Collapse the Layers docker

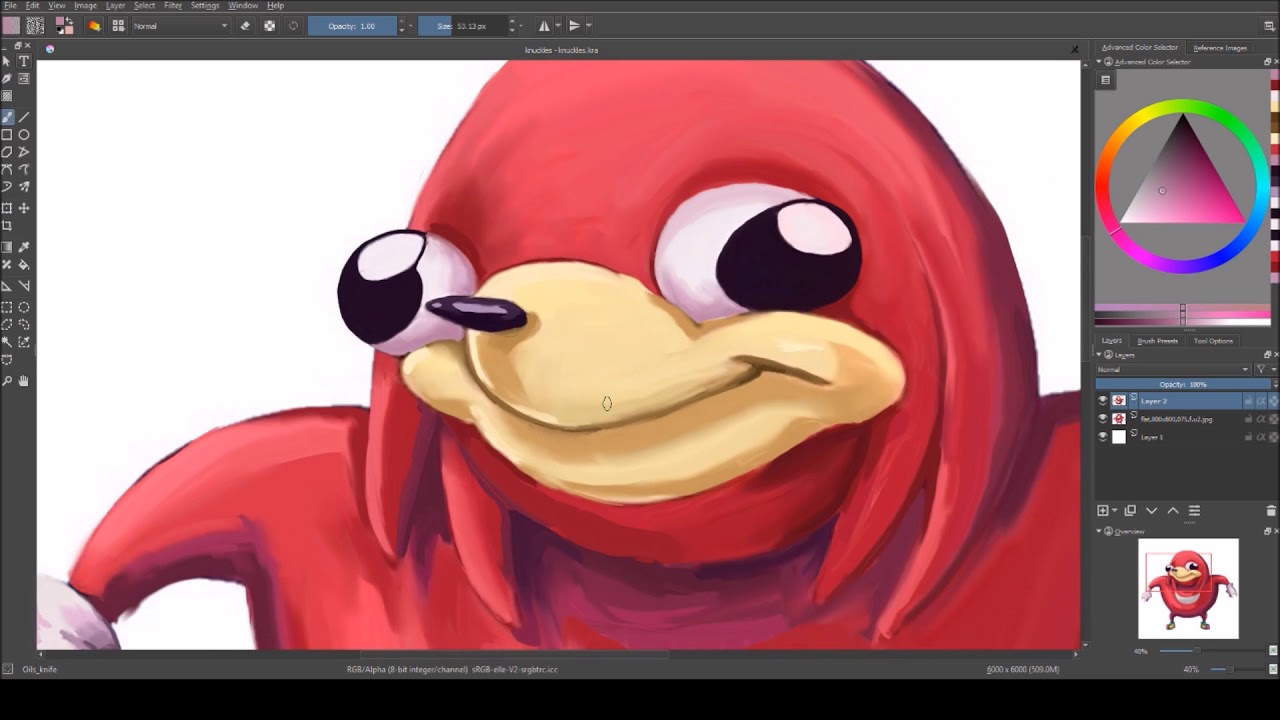(1100, 355)
